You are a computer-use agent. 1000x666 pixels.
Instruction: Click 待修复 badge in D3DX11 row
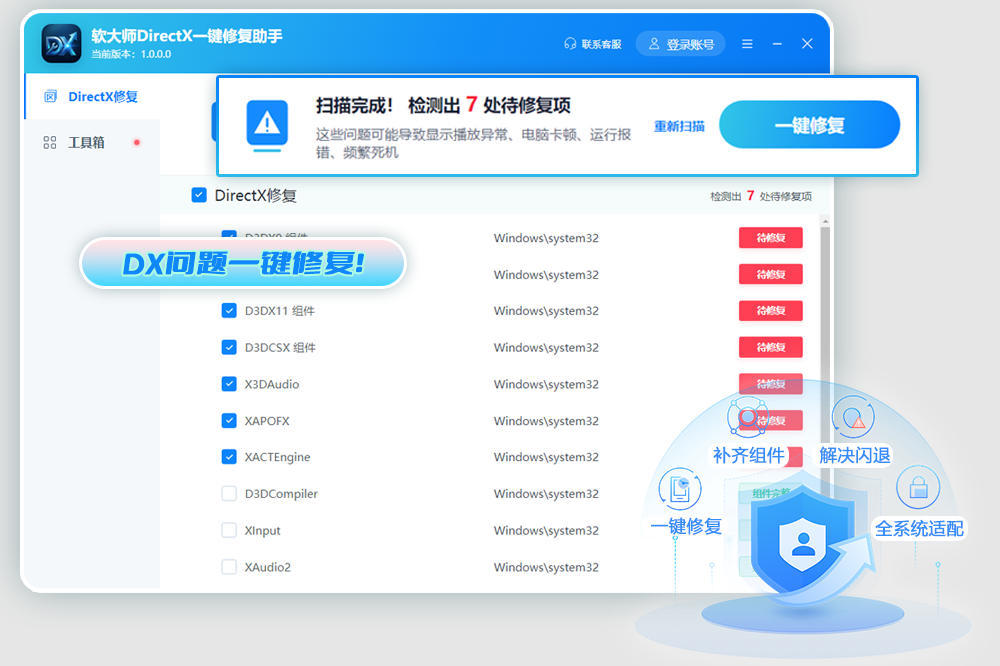770,311
